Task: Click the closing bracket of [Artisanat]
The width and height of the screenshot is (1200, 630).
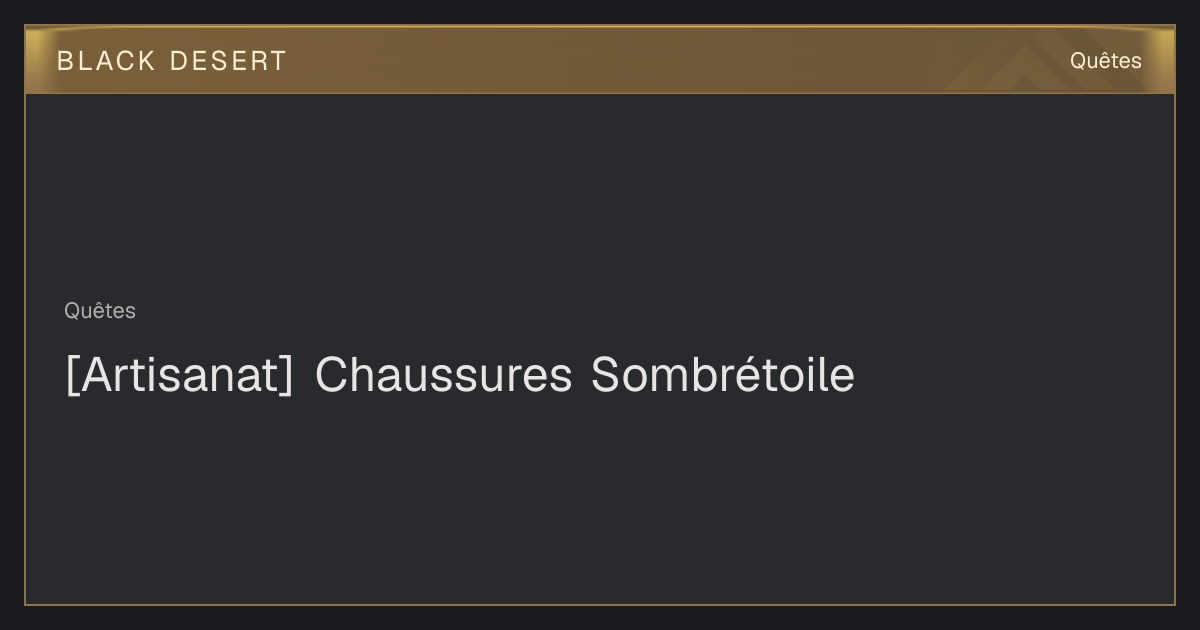Action: [x=286, y=376]
